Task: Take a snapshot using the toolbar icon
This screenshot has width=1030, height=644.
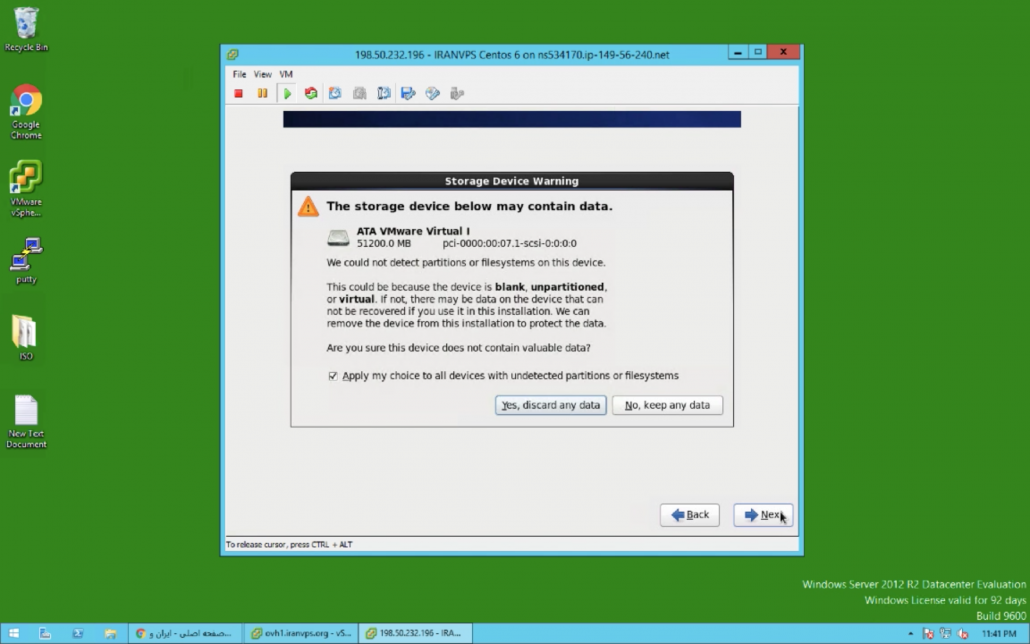Action: tap(335, 93)
